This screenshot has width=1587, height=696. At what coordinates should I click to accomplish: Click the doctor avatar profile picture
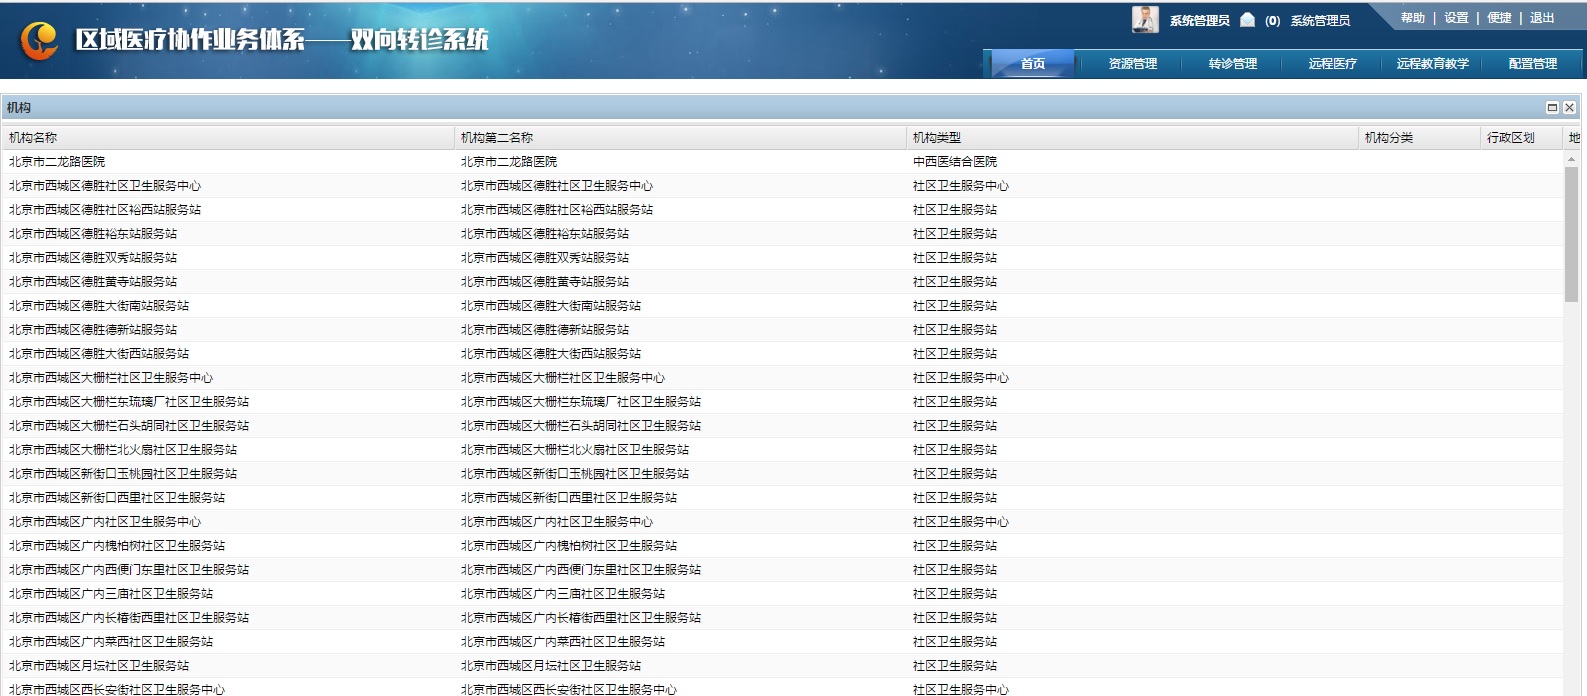tap(1145, 20)
